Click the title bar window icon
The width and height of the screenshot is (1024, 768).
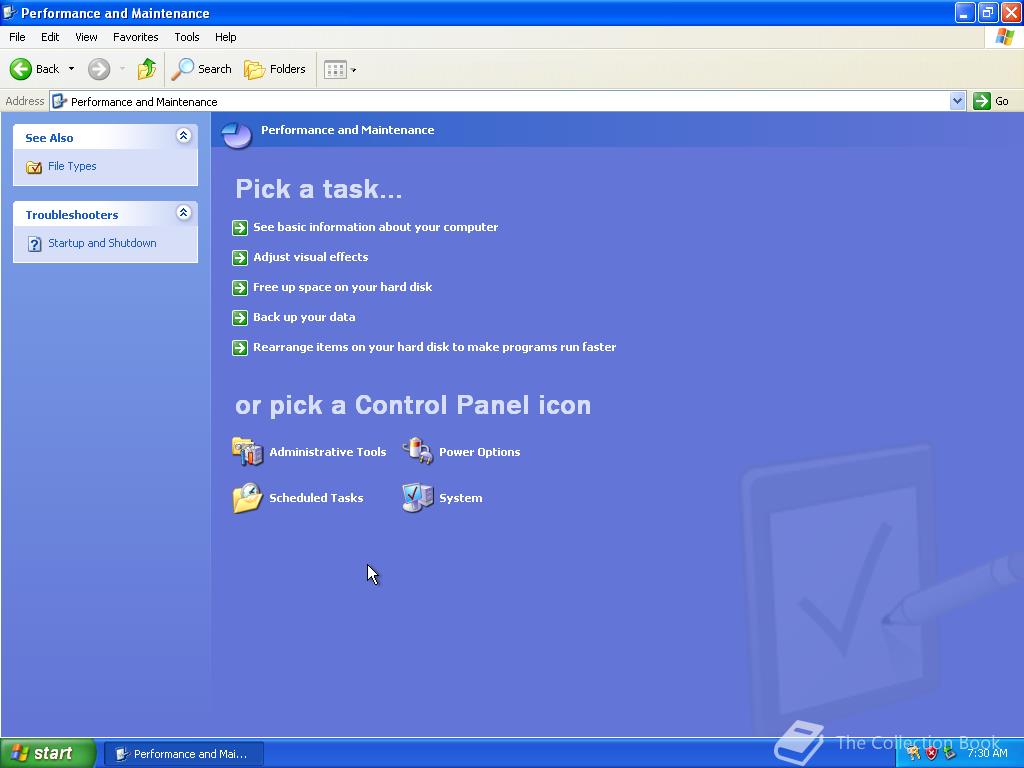pos(10,12)
